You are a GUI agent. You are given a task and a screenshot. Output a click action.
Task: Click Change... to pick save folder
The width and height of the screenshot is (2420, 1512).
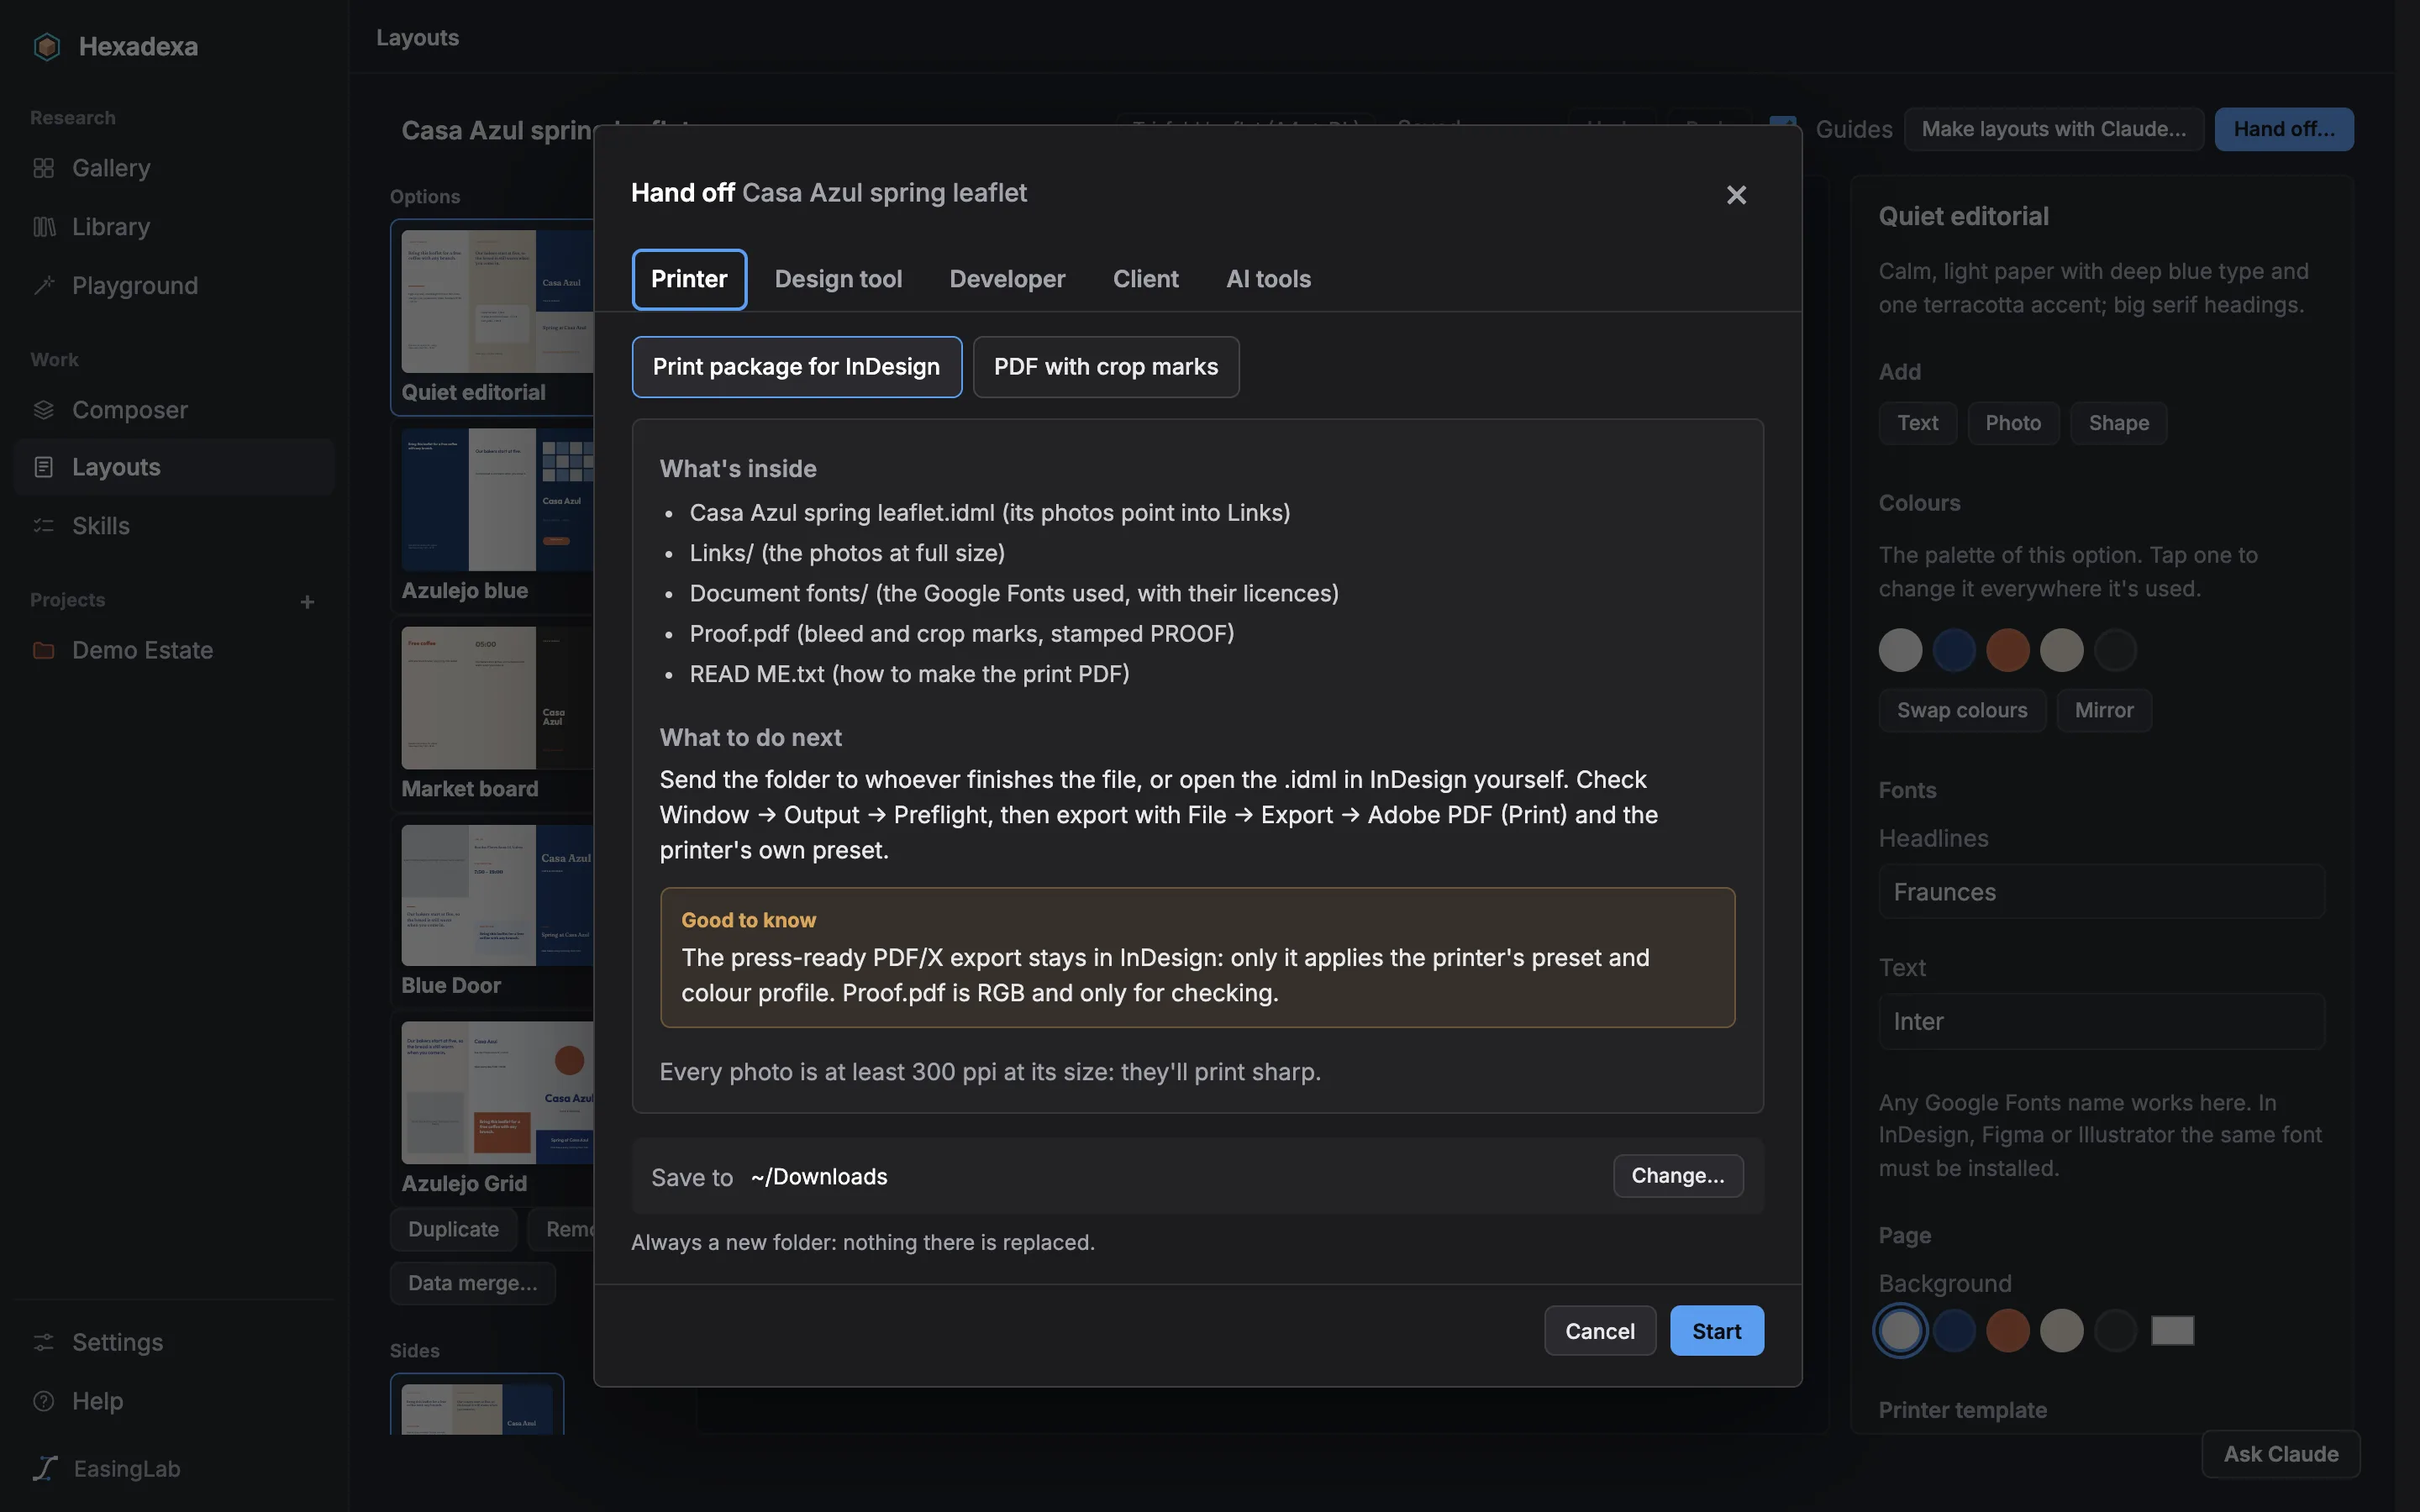[1678, 1176]
